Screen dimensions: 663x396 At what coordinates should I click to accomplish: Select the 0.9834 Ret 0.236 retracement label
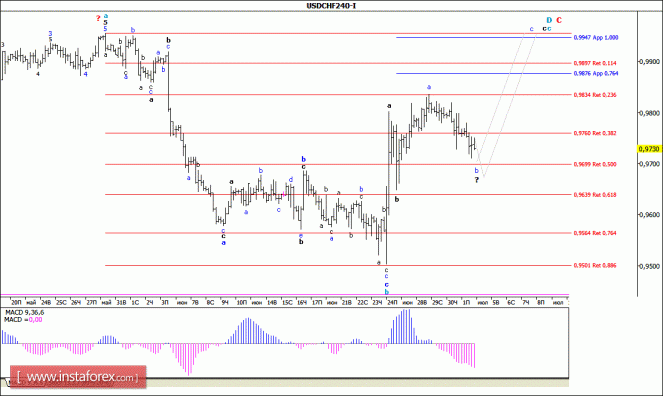tap(595, 95)
